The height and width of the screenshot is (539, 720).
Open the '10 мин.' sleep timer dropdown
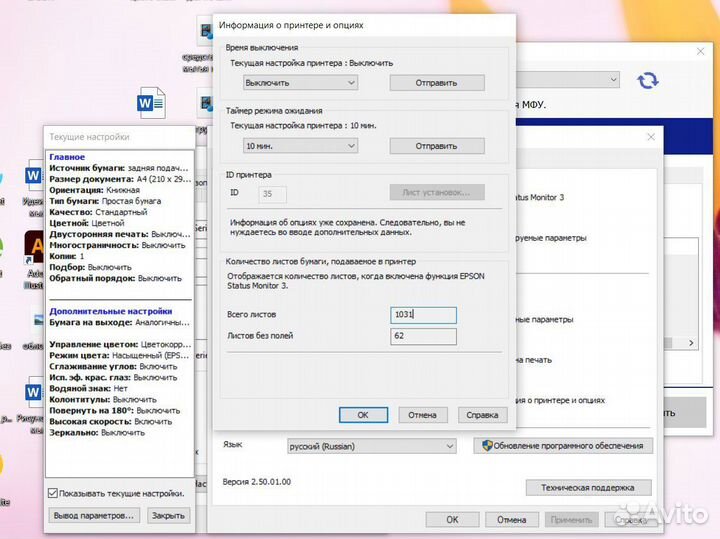coord(300,146)
